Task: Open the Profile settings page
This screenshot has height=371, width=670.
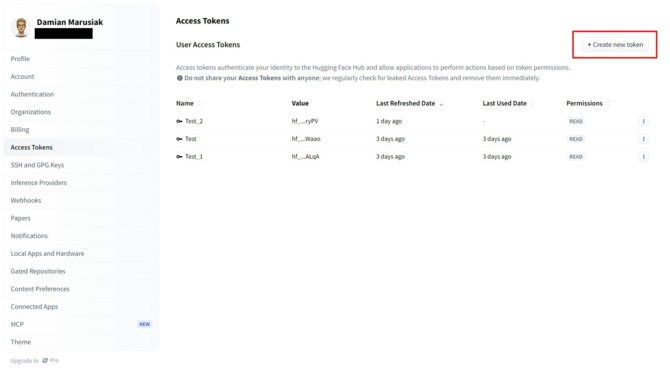Action: click(81, 59)
